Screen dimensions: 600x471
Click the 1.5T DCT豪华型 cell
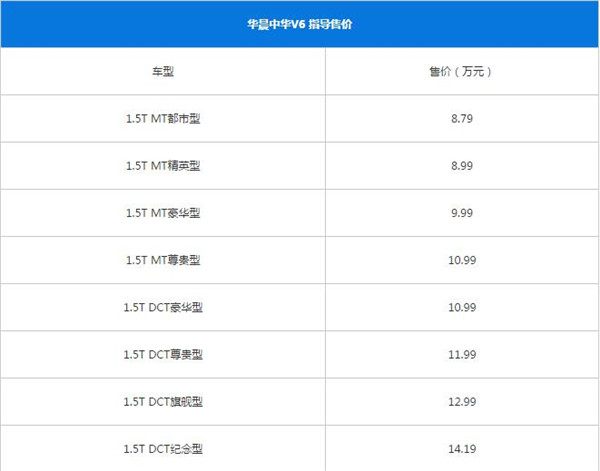pyautogui.click(x=163, y=307)
